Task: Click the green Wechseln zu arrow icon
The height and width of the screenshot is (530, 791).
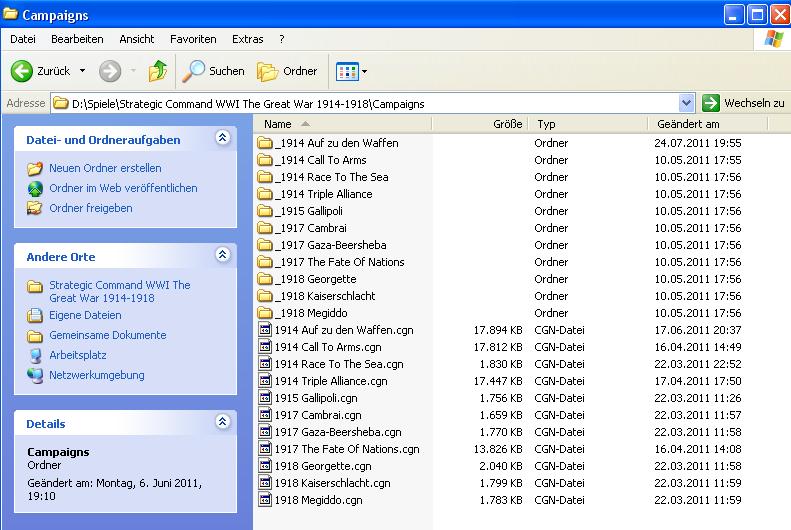Action: [x=711, y=103]
